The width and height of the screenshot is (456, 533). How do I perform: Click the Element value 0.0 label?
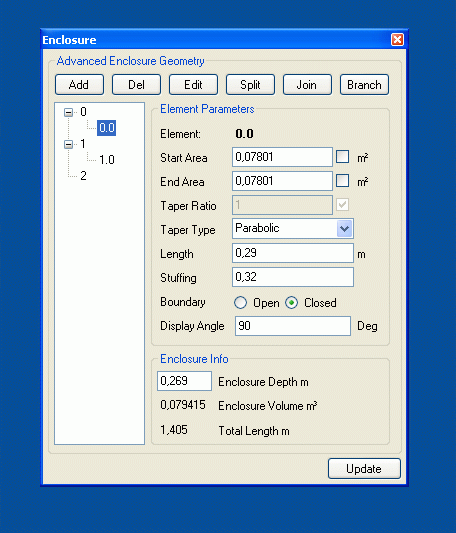pyautogui.click(x=244, y=134)
